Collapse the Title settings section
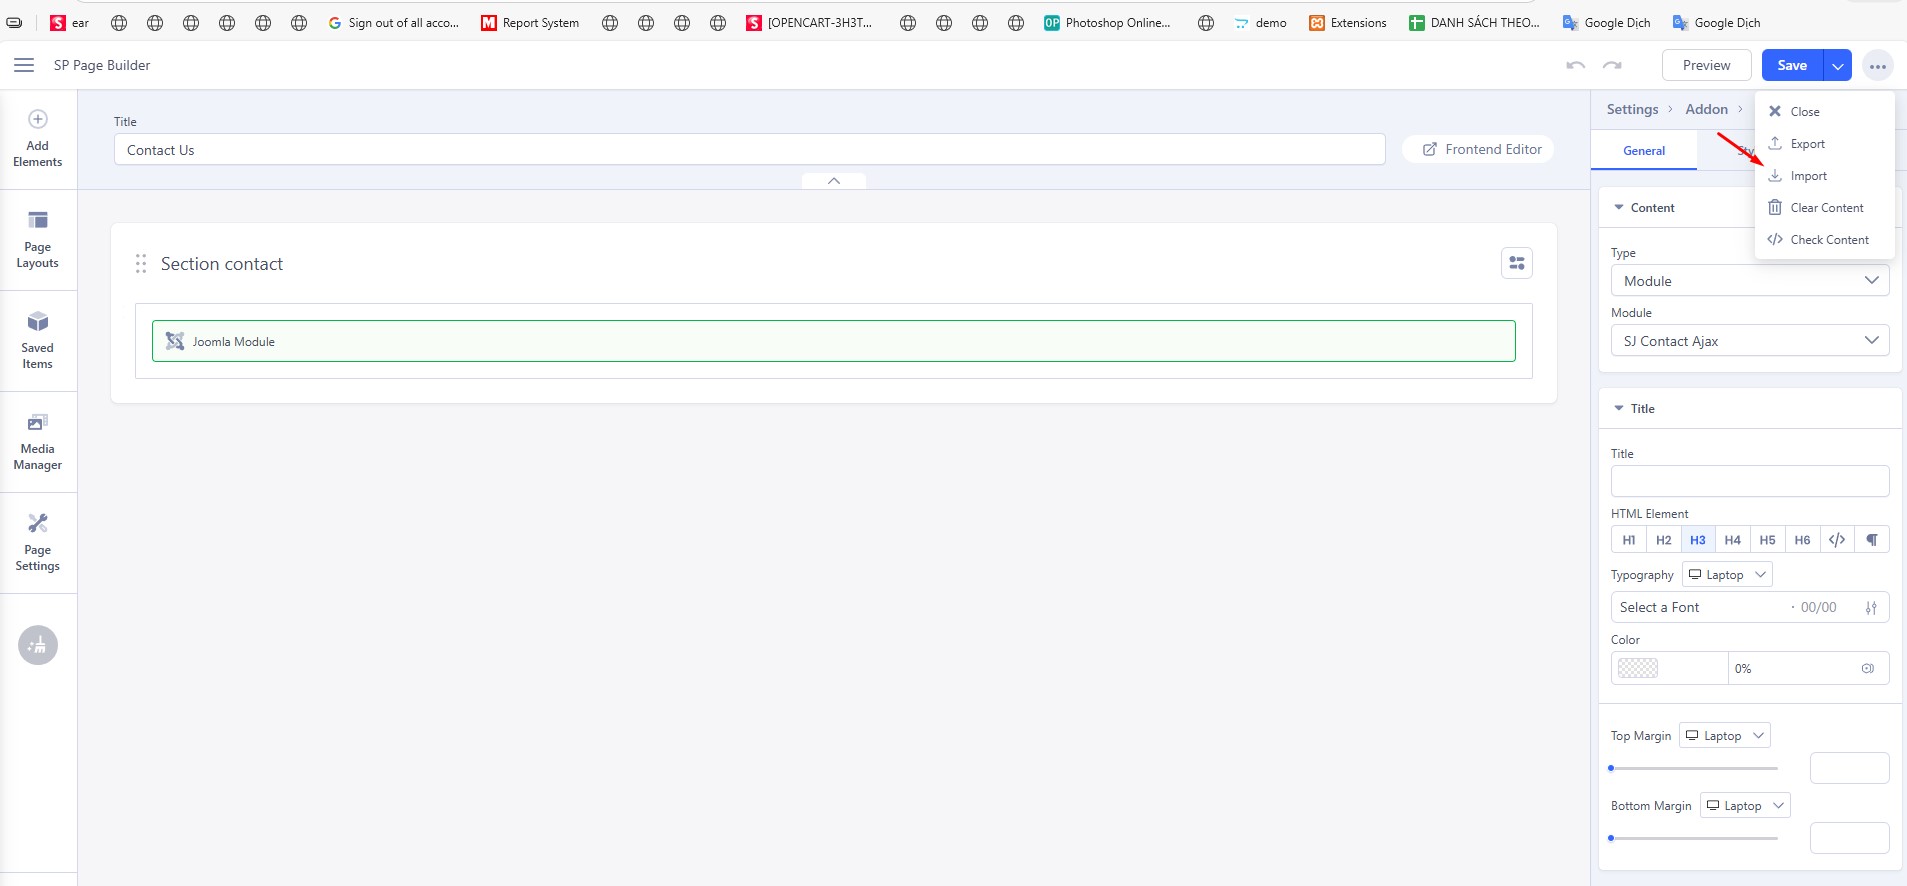This screenshot has height=886, width=1907. pyautogui.click(x=1619, y=409)
